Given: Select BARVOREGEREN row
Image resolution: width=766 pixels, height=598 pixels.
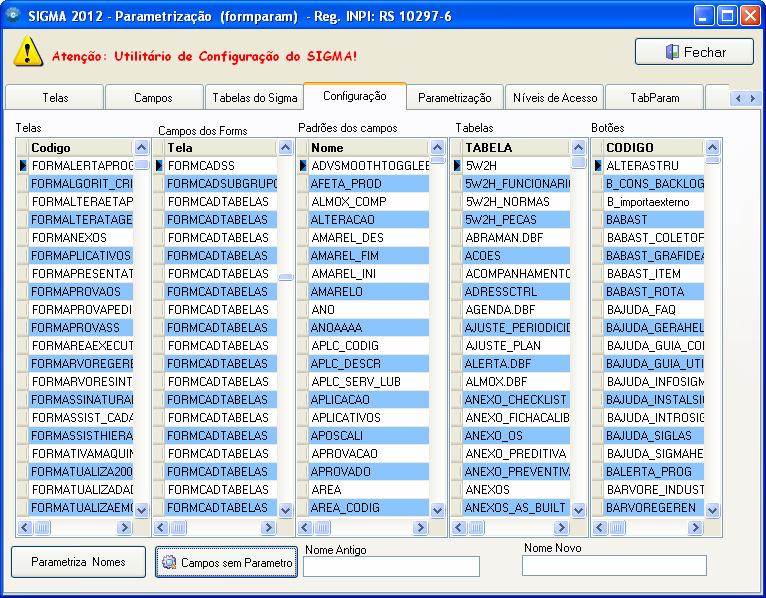Looking at the screenshot, I should [654, 508].
